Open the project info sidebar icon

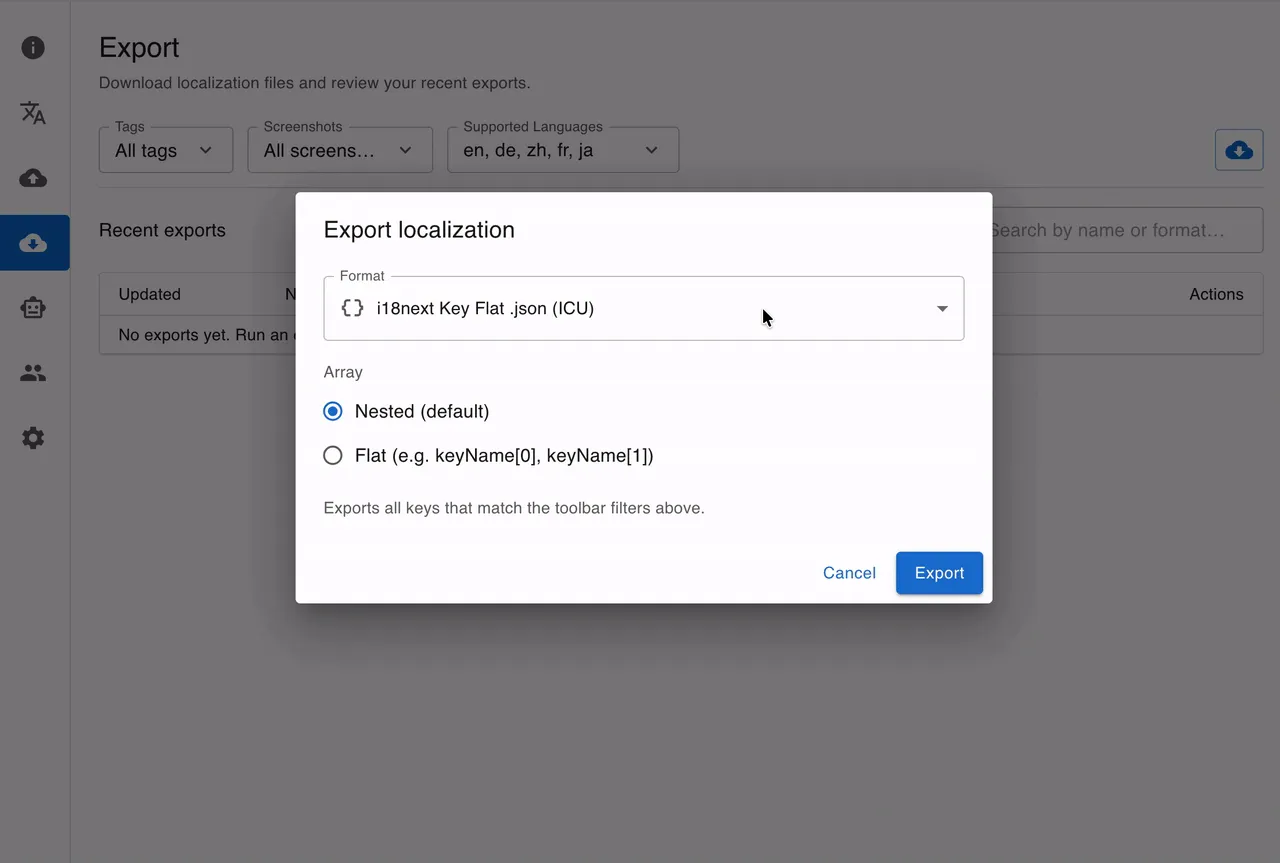tap(33, 48)
